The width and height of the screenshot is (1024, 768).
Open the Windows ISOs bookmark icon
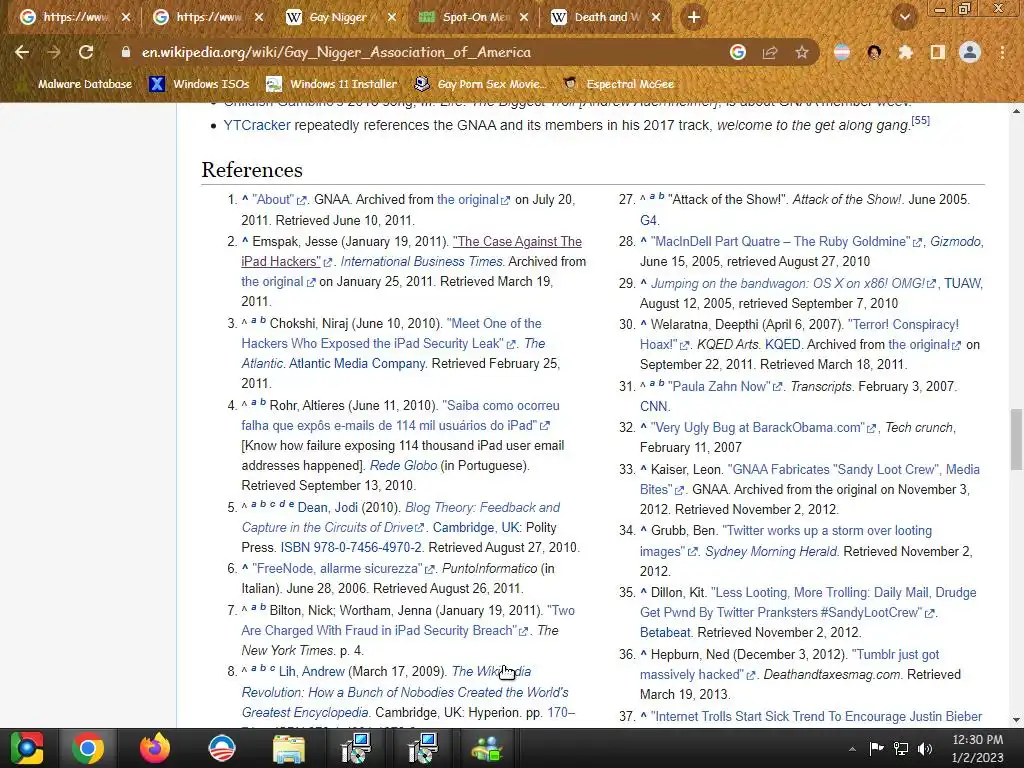[157, 84]
